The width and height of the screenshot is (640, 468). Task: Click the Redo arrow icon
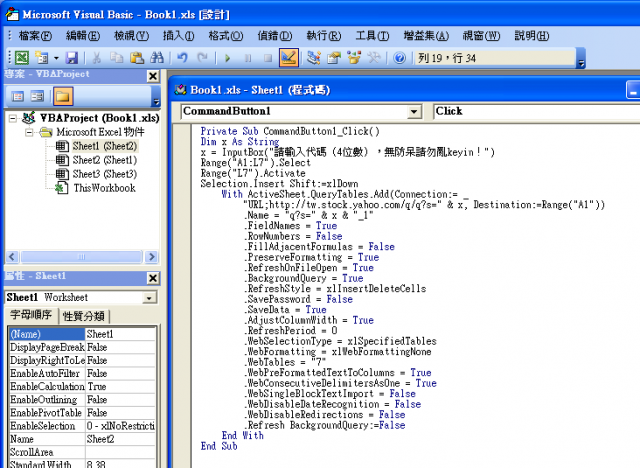coord(202,58)
